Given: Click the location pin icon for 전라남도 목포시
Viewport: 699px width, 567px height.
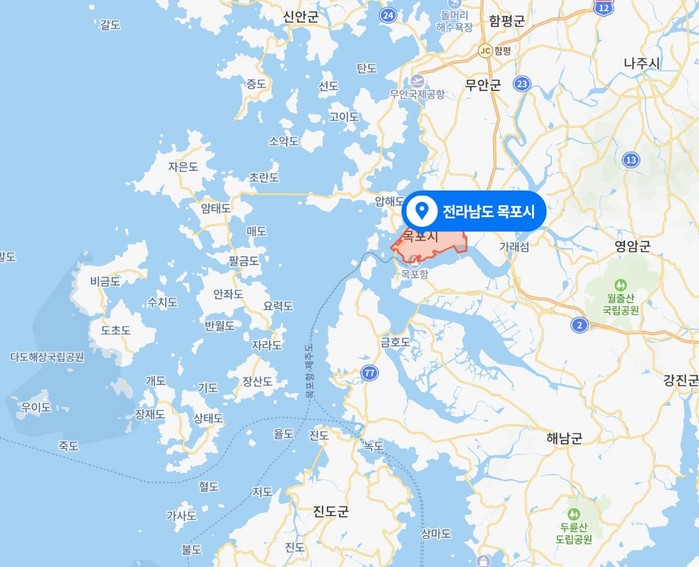Looking at the screenshot, I should tap(421, 211).
